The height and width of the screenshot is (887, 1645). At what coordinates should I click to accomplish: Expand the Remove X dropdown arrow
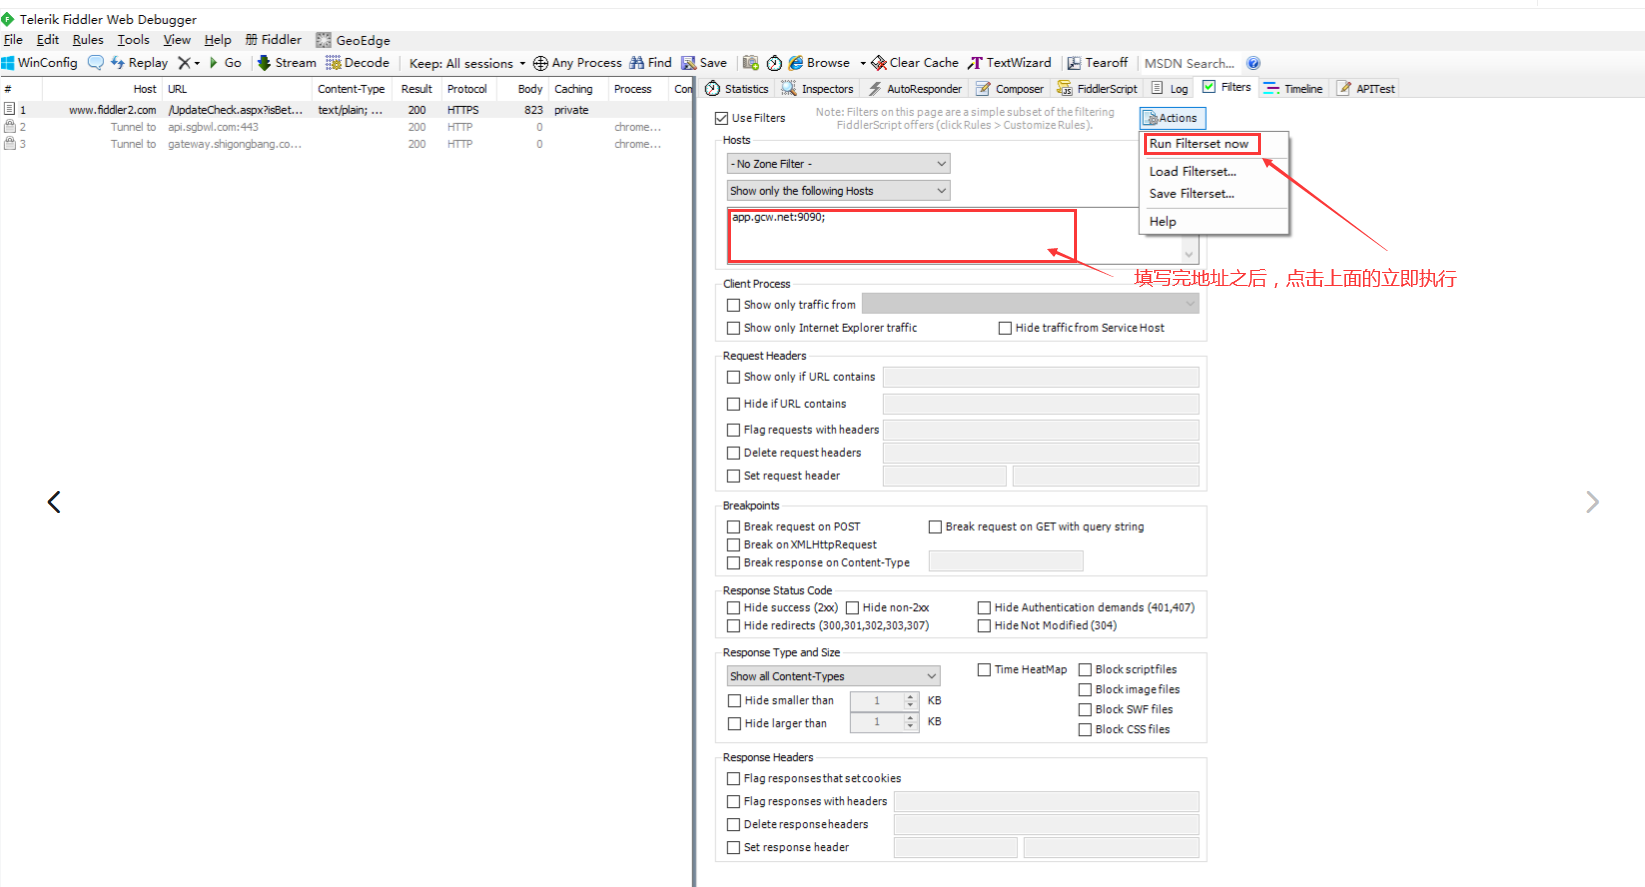click(197, 63)
